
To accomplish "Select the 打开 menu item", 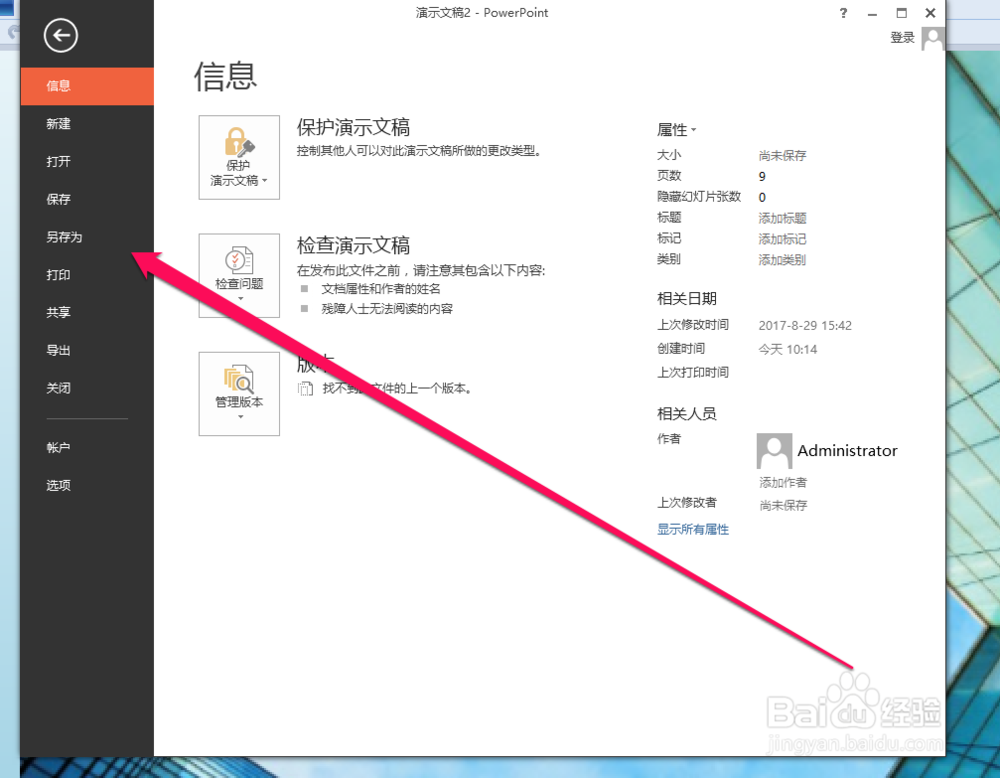I will 87,161.
